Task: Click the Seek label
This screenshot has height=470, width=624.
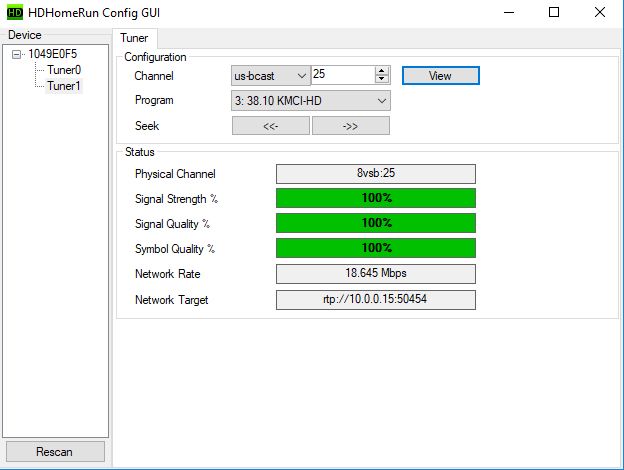Action: (147, 126)
